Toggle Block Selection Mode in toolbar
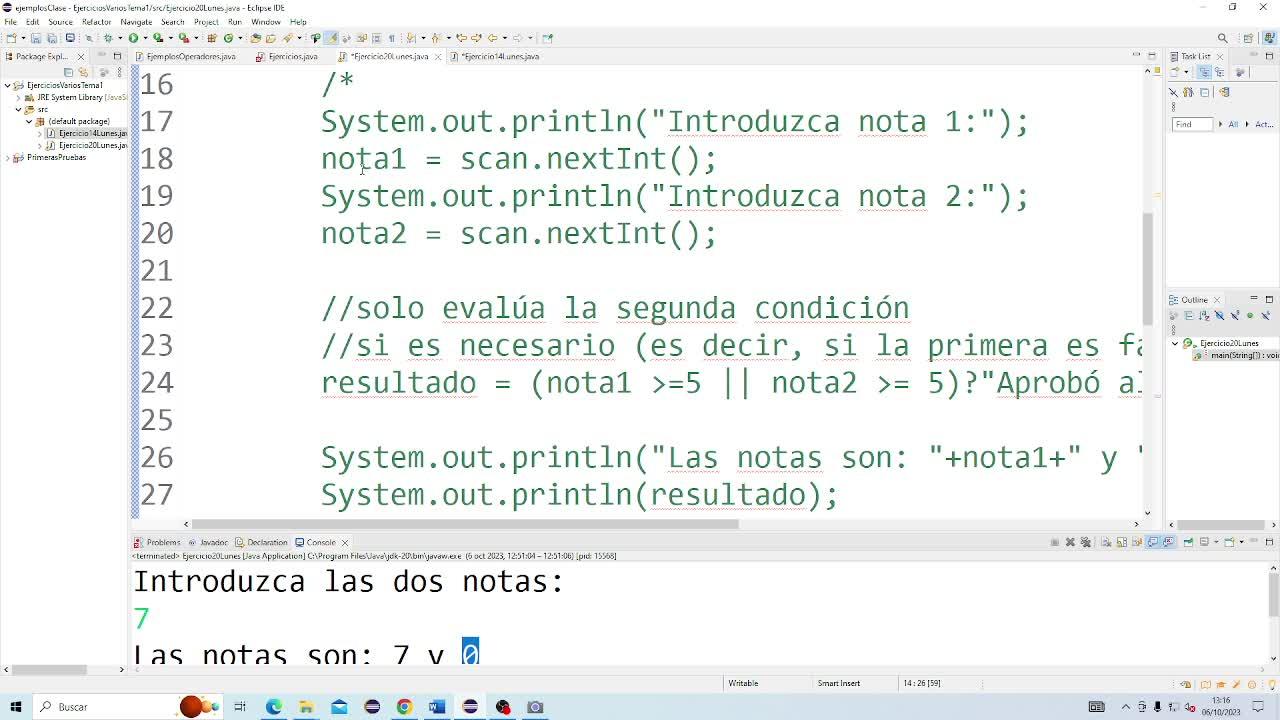The width and height of the screenshot is (1280, 720). point(376,38)
